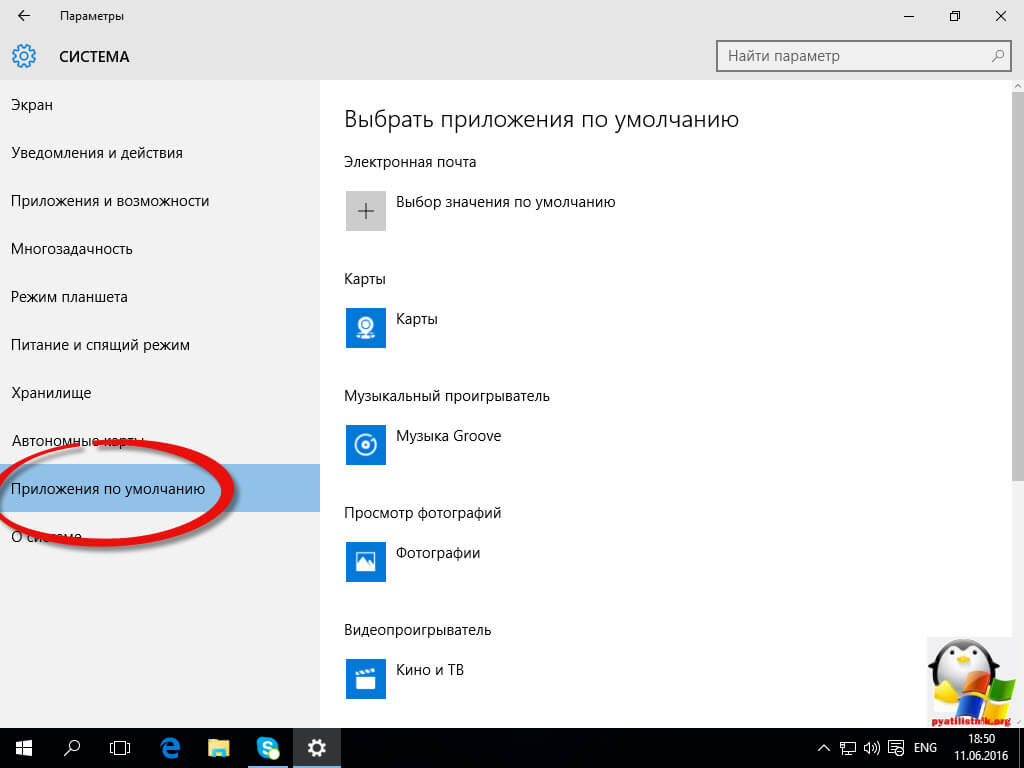Click the Кино и ТВ app icon
1024x768 pixels.
(366, 679)
